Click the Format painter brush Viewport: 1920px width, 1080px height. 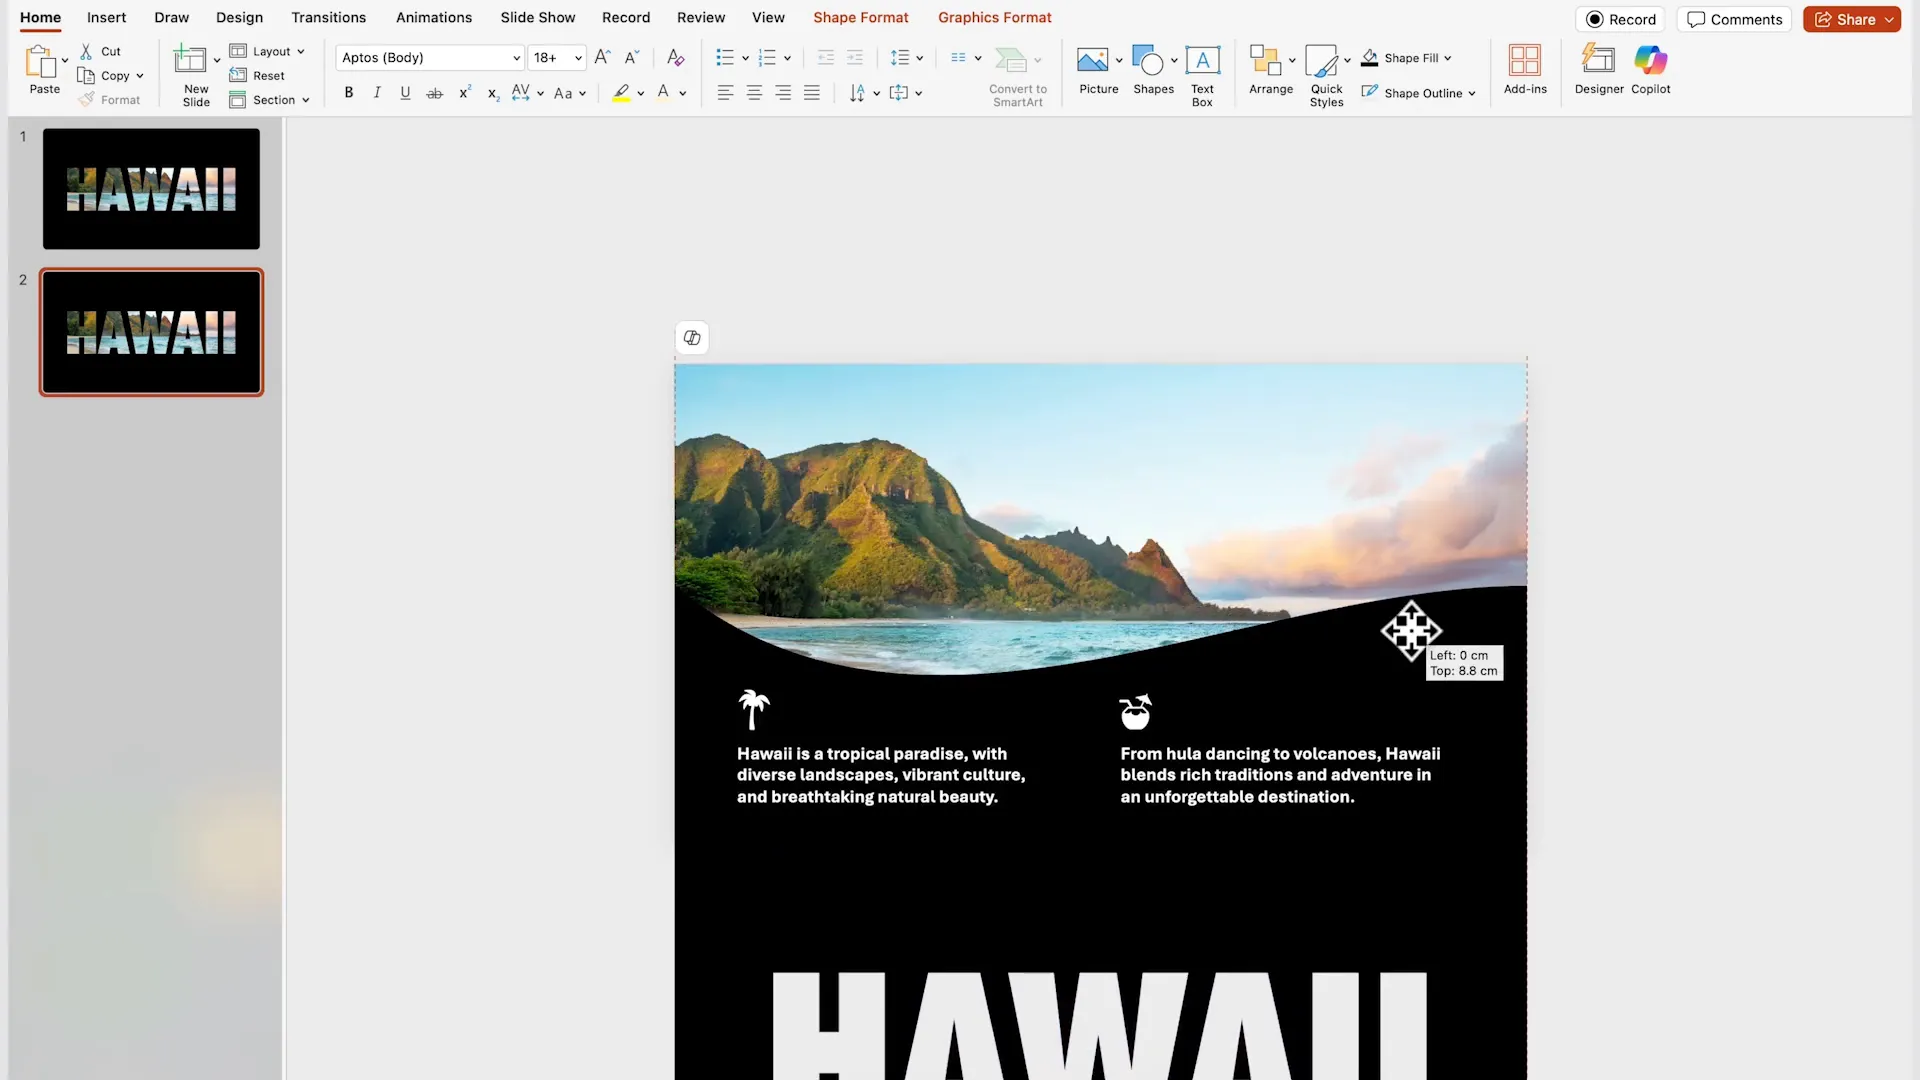coord(87,100)
